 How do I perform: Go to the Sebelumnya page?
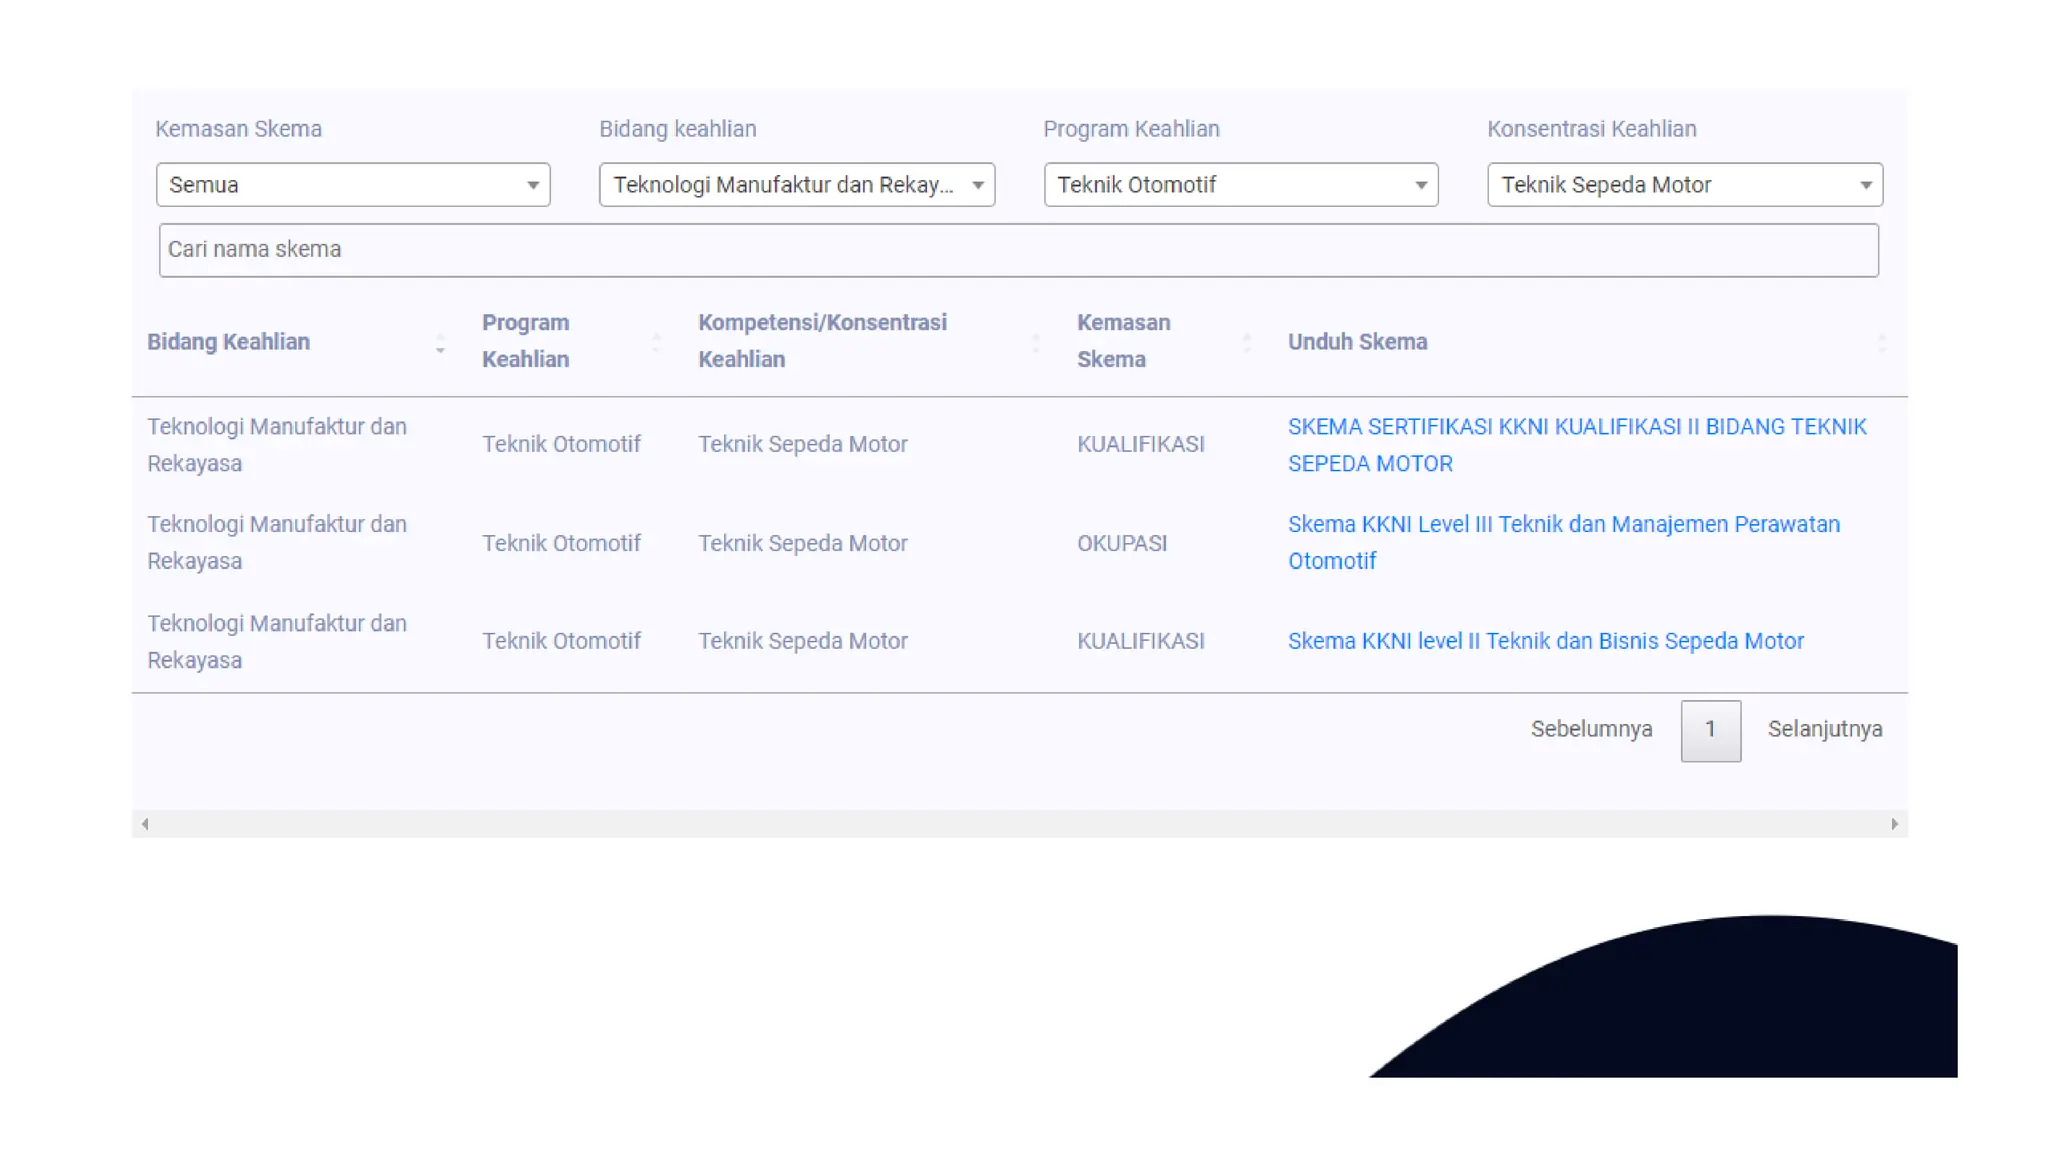click(1591, 730)
